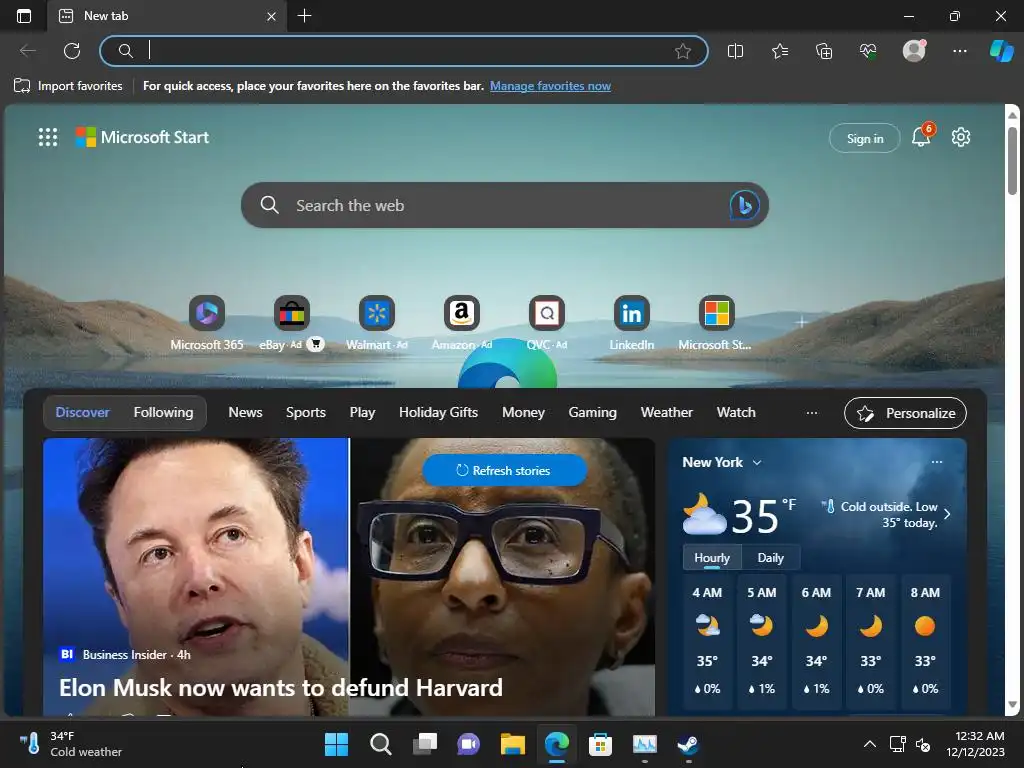The height and width of the screenshot is (768, 1024).
Task: Open the Collections icon
Action: 824,51
